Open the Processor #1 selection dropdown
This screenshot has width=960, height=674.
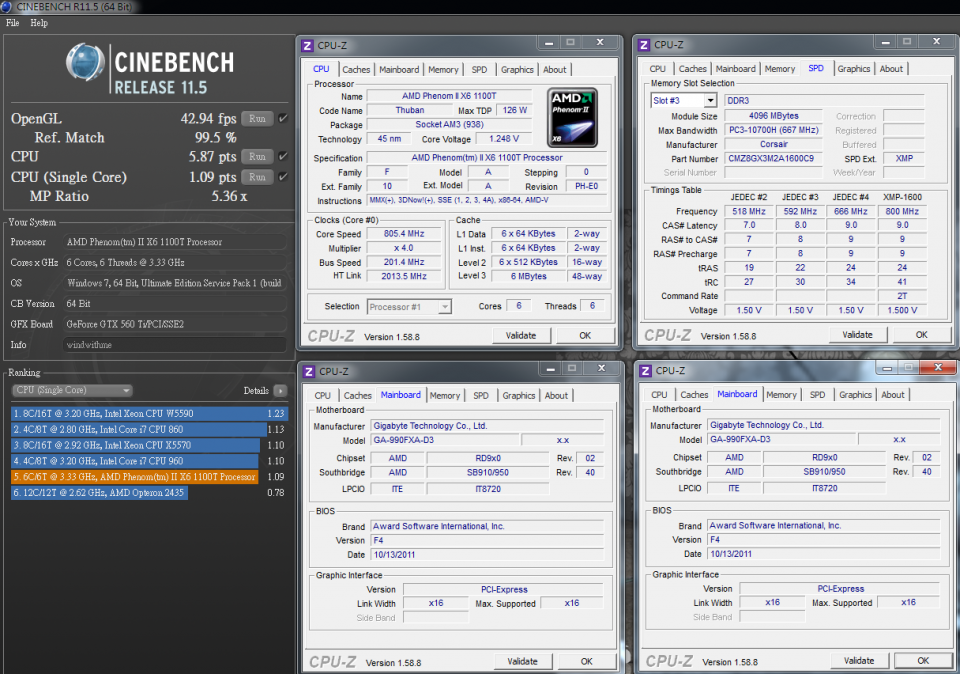410,307
